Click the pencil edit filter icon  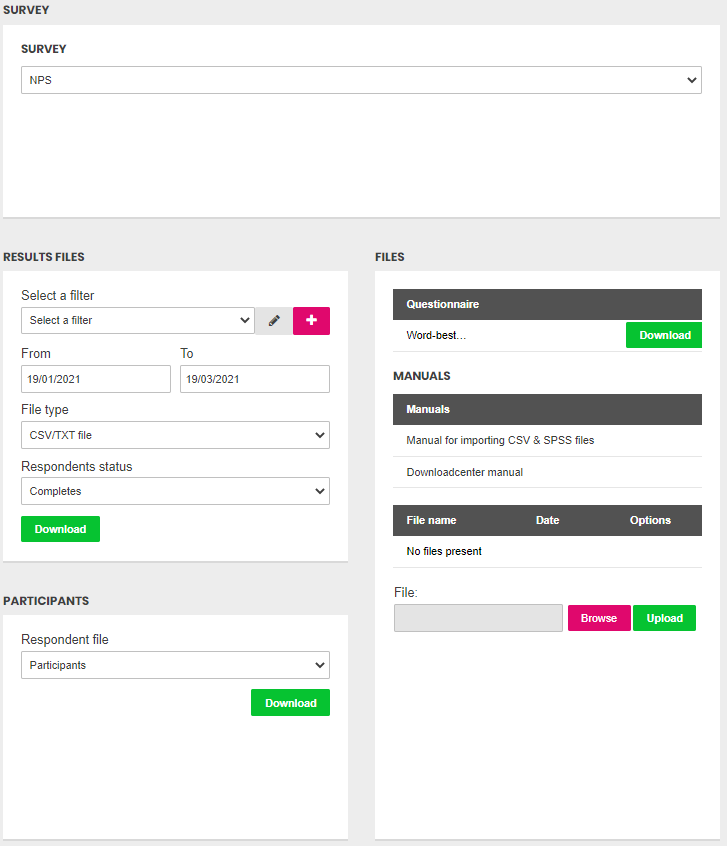point(274,321)
